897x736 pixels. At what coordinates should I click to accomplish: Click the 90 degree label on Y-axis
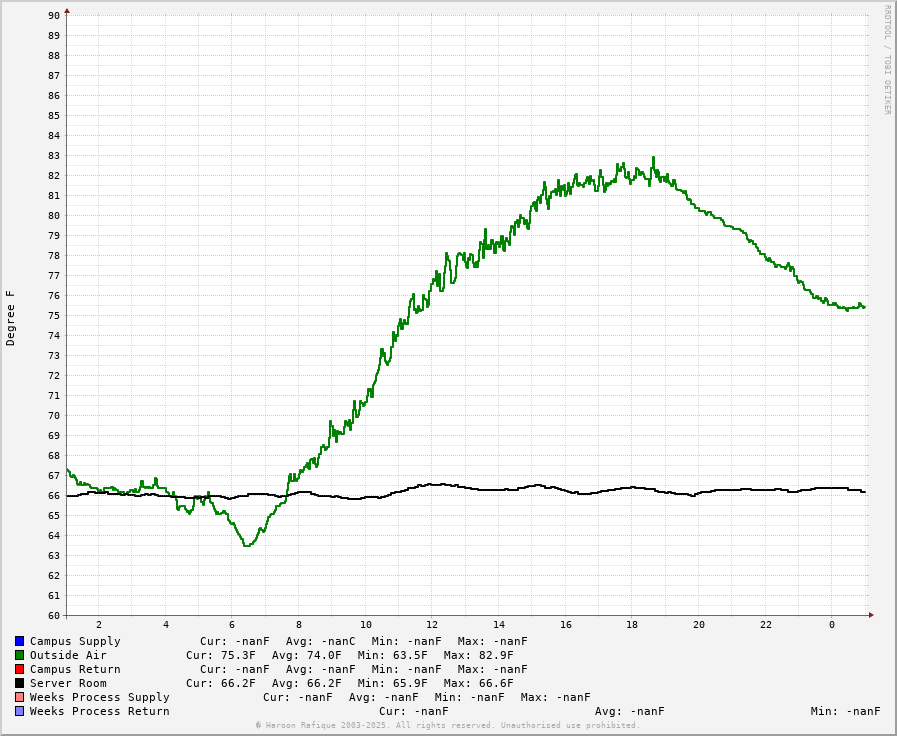click(x=53, y=15)
